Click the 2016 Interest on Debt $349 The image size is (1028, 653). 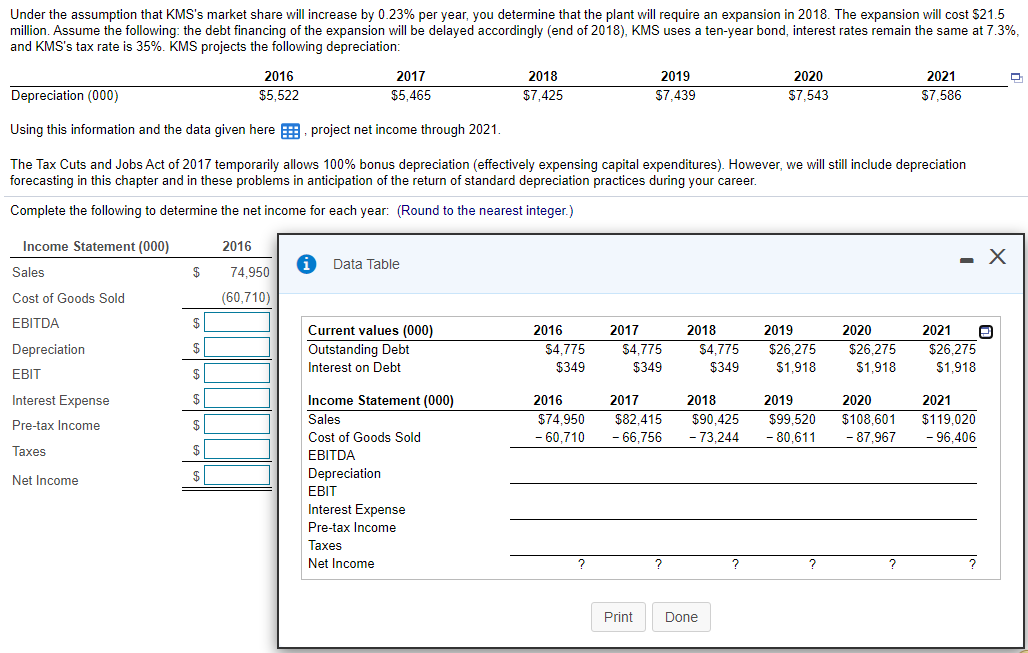[570, 368]
